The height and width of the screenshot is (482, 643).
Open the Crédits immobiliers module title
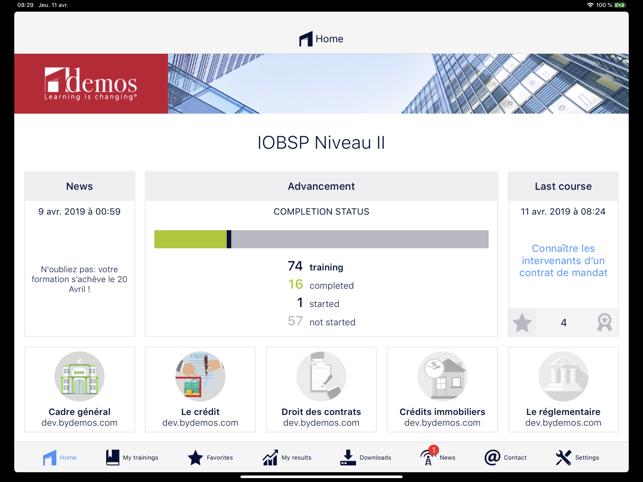[442, 411]
